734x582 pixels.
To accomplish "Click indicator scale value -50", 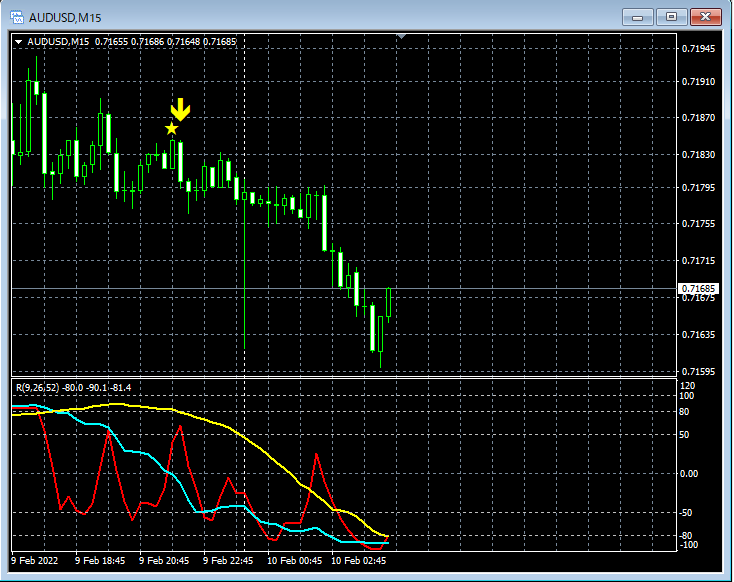I will click(686, 513).
